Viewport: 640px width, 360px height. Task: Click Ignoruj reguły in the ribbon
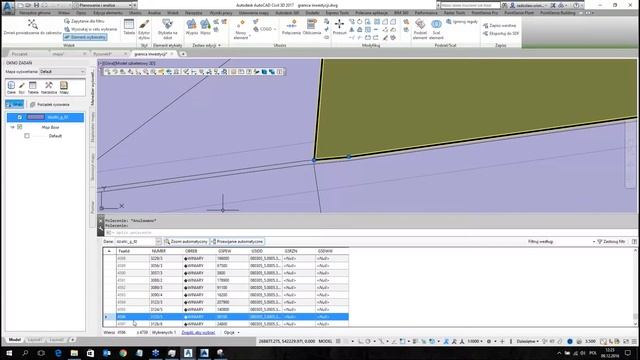[x=462, y=21]
